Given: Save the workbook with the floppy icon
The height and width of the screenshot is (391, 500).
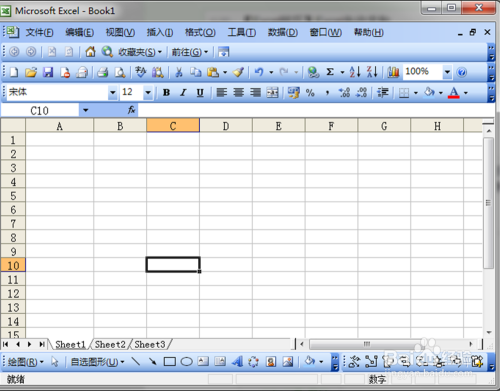Looking at the screenshot, I should point(48,72).
